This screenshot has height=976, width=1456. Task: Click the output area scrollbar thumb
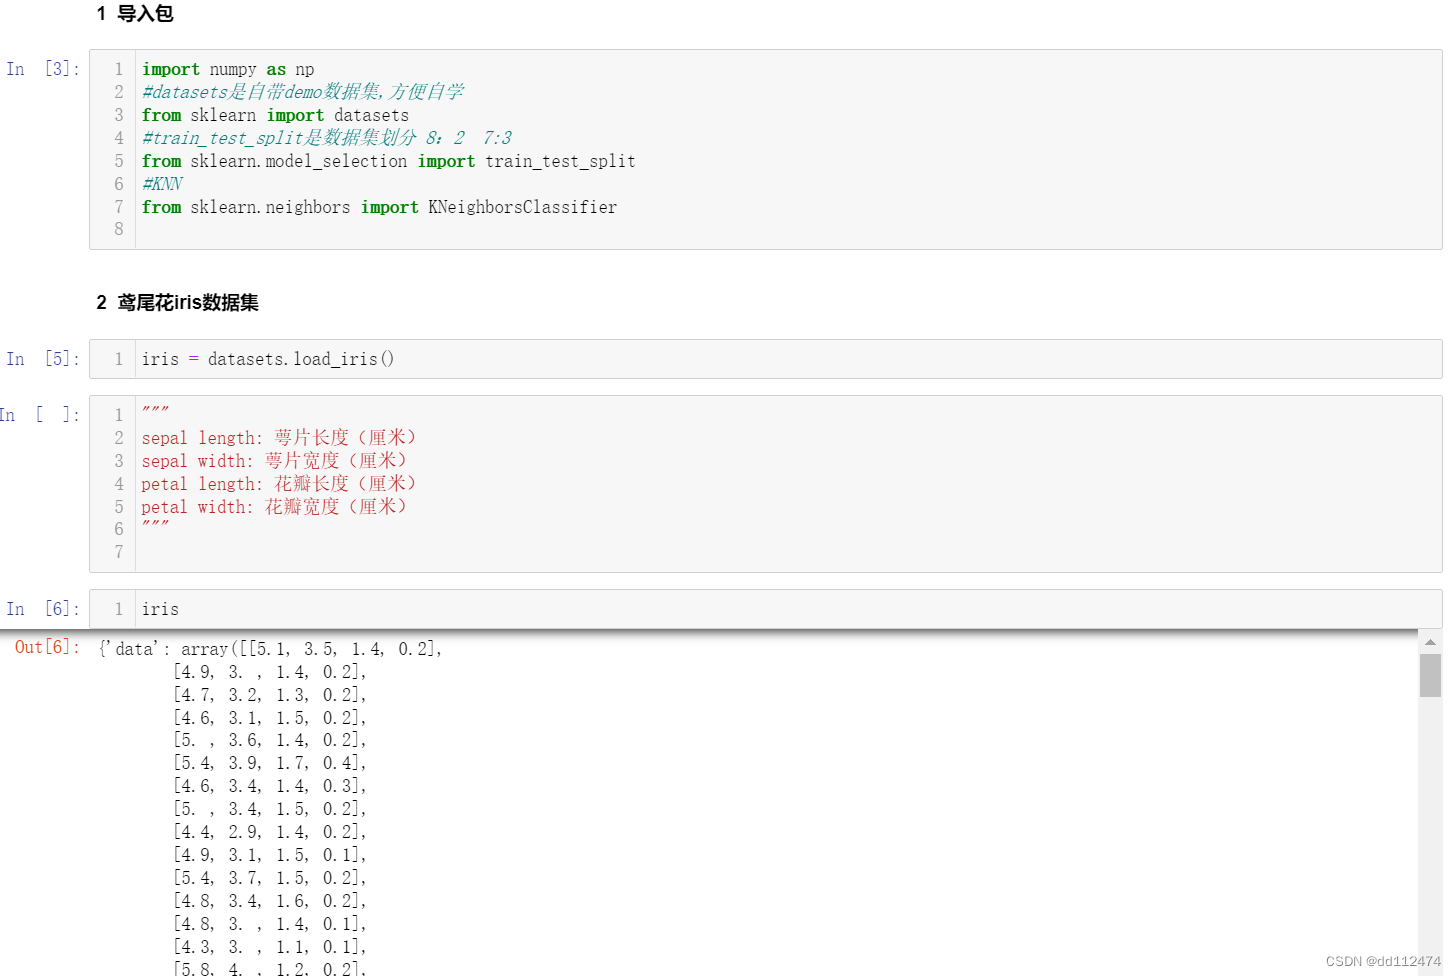point(1430,675)
